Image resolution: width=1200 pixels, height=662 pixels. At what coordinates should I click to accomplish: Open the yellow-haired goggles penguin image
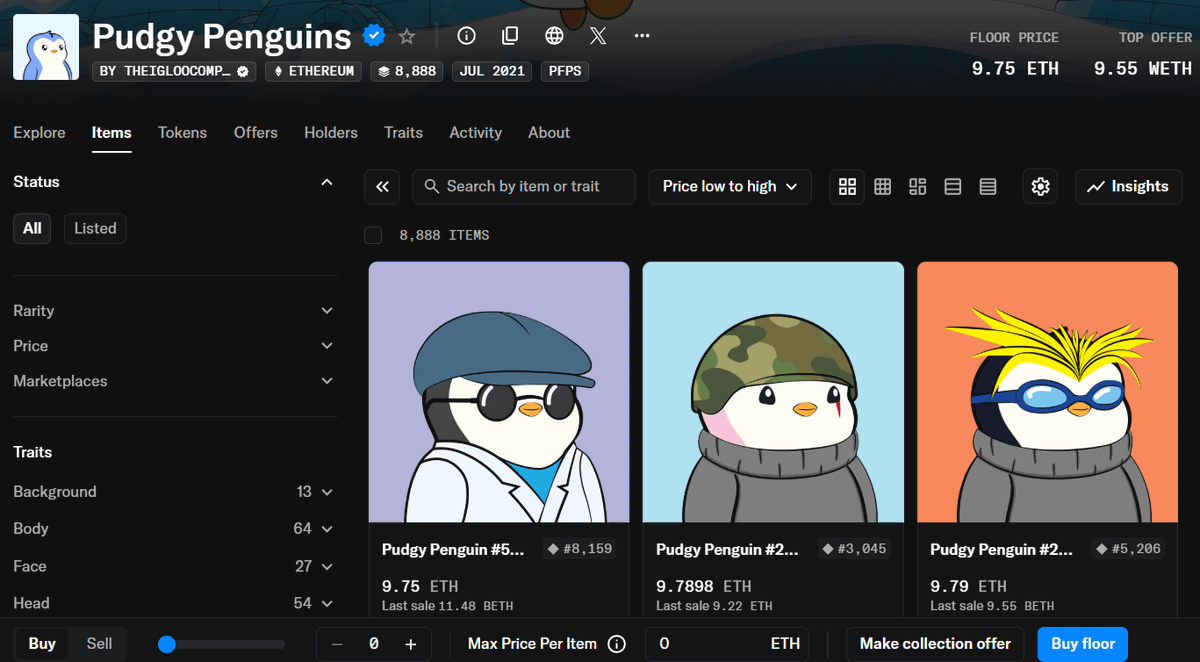1047,392
